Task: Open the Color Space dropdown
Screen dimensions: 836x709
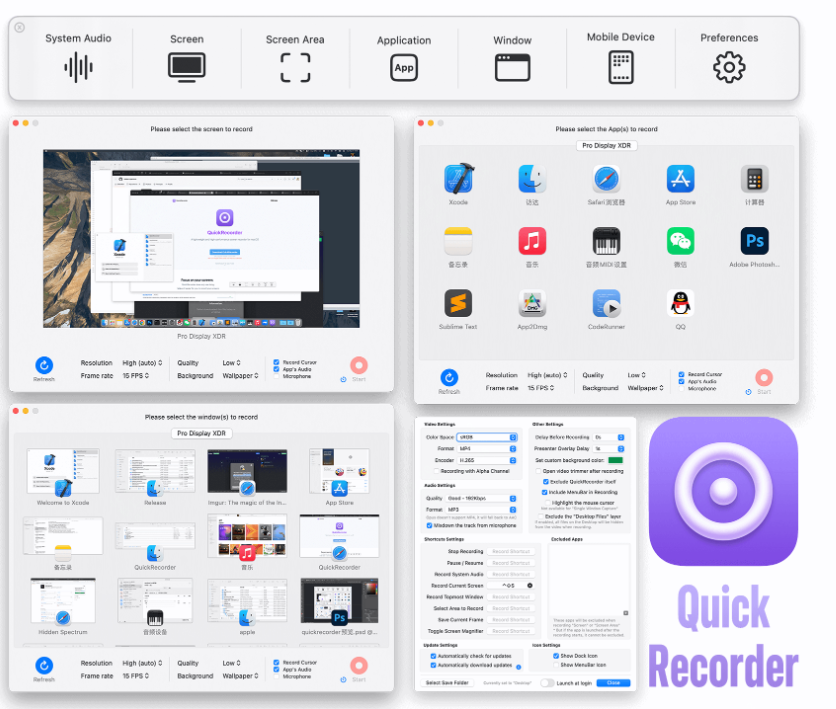Action: (487, 437)
